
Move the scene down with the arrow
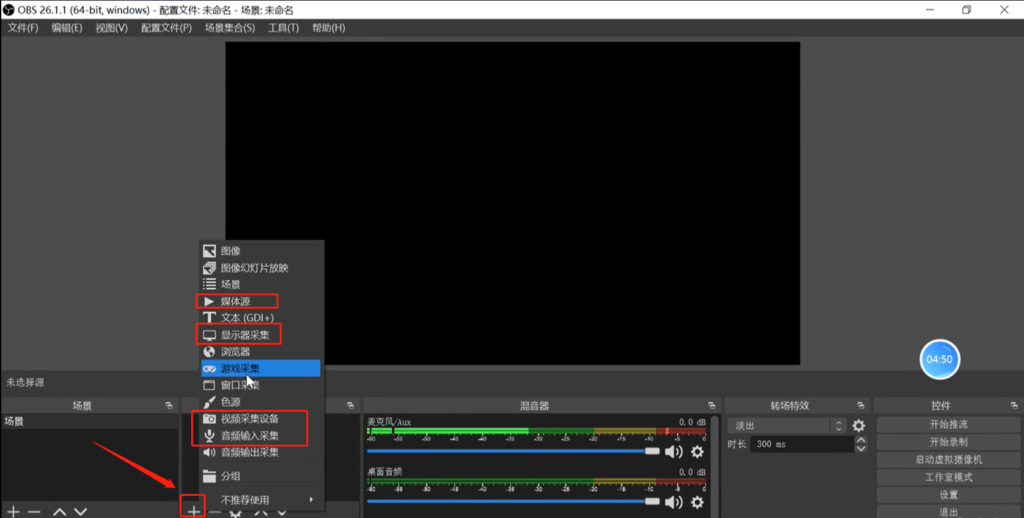point(80,511)
